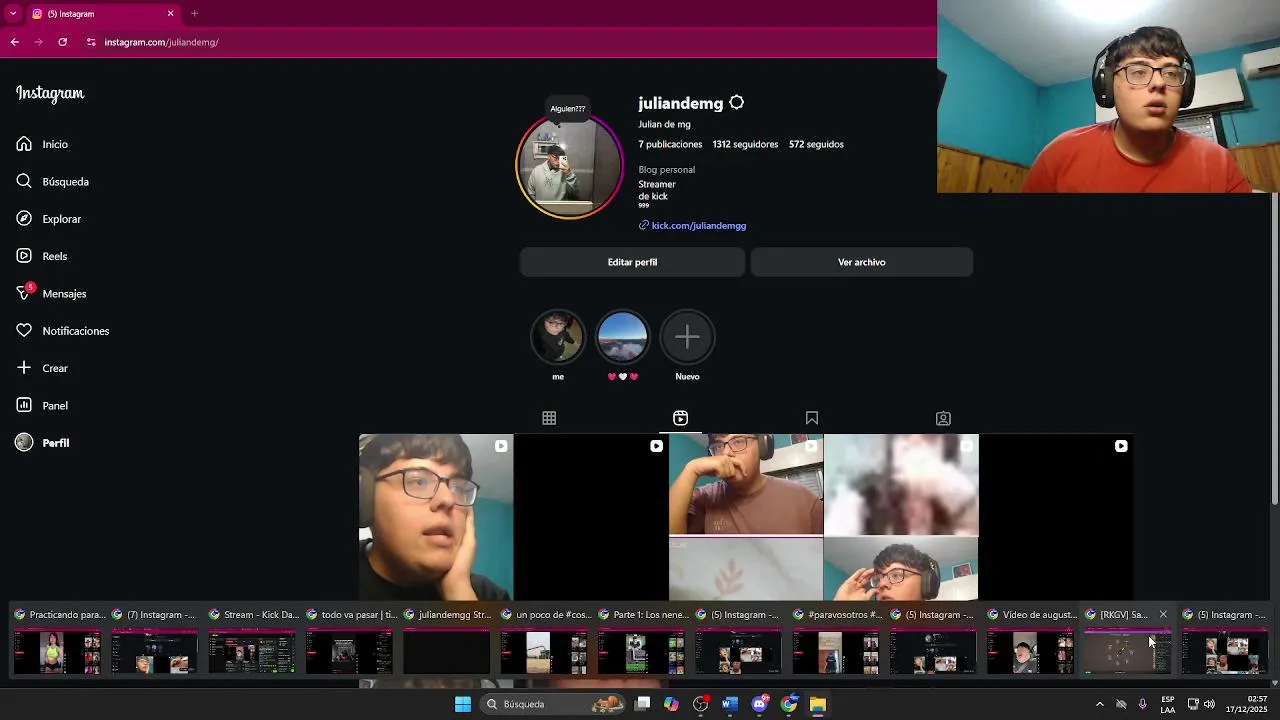This screenshot has height=720, width=1280.
Task: Launch Copilot from the taskbar
Action: click(x=671, y=704)
